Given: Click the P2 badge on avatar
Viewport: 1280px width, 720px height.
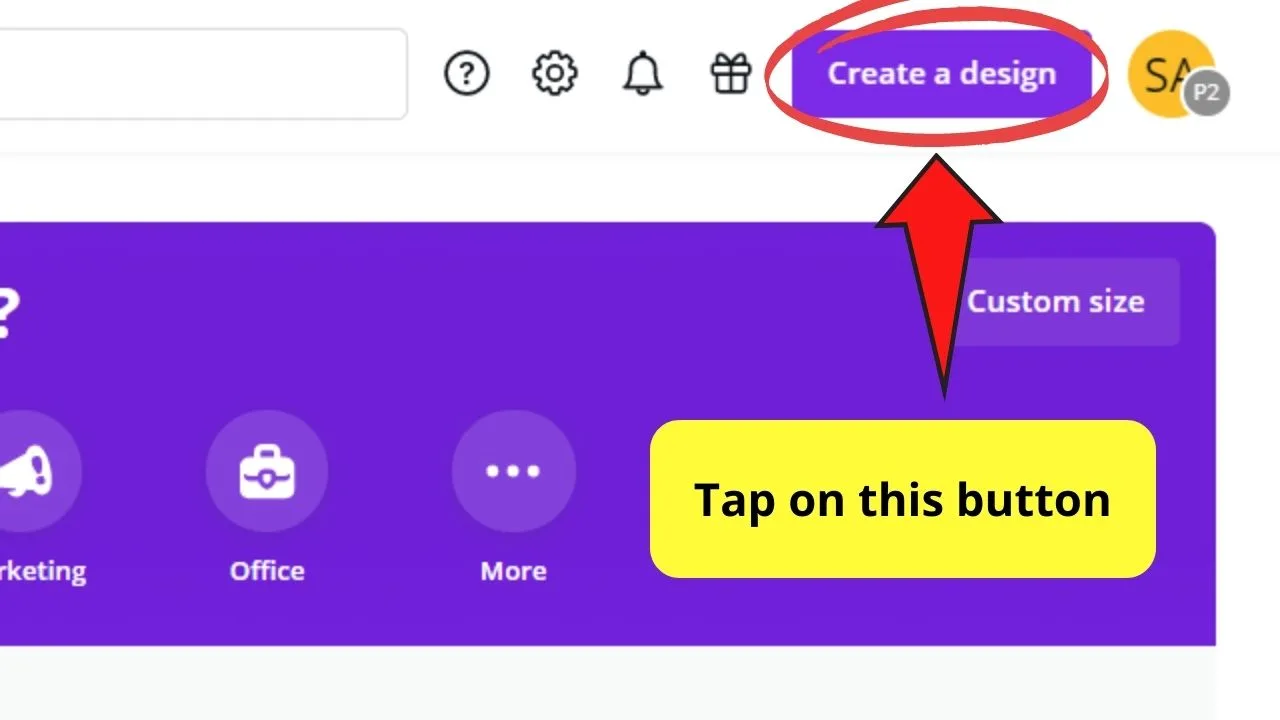Looking at the screenshot, I should (1207, 94).
